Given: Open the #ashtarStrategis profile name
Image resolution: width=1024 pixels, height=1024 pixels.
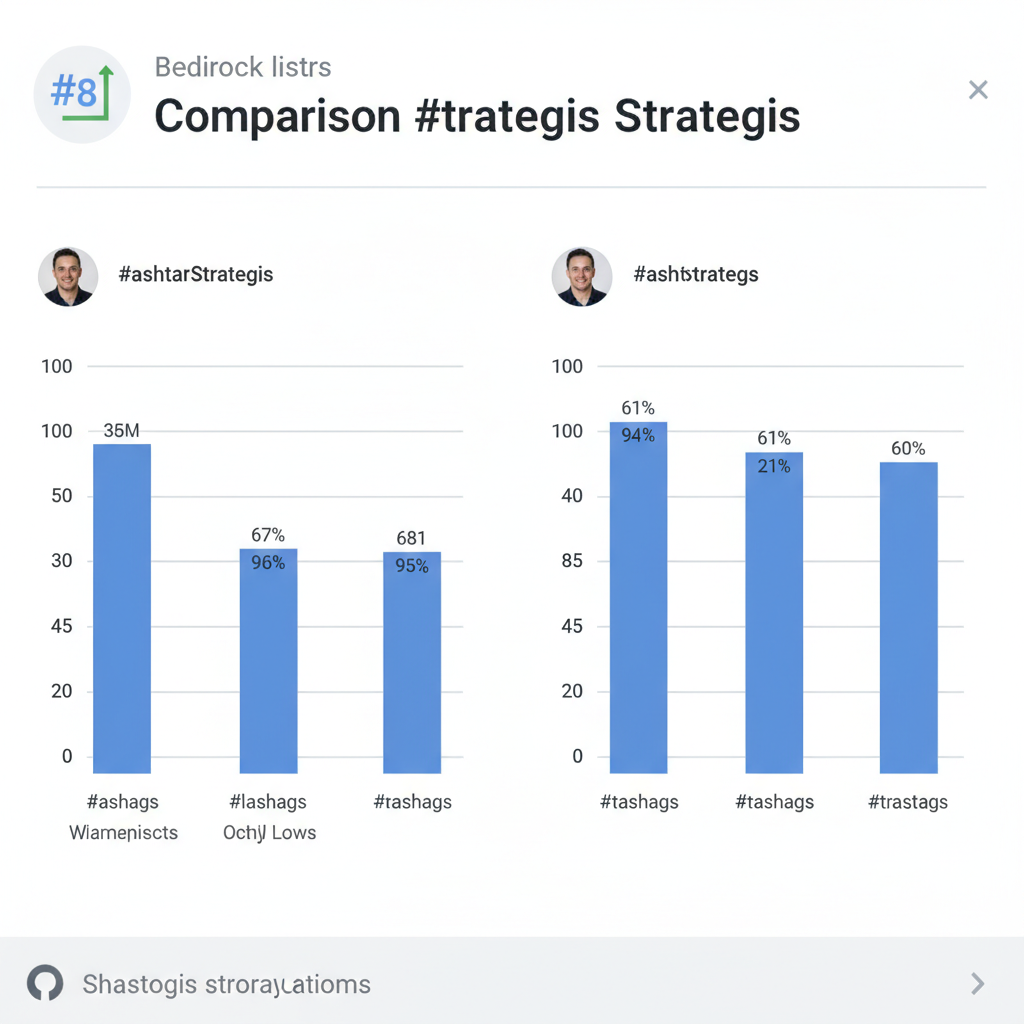Looking at the screenshot, I should 195,274.
